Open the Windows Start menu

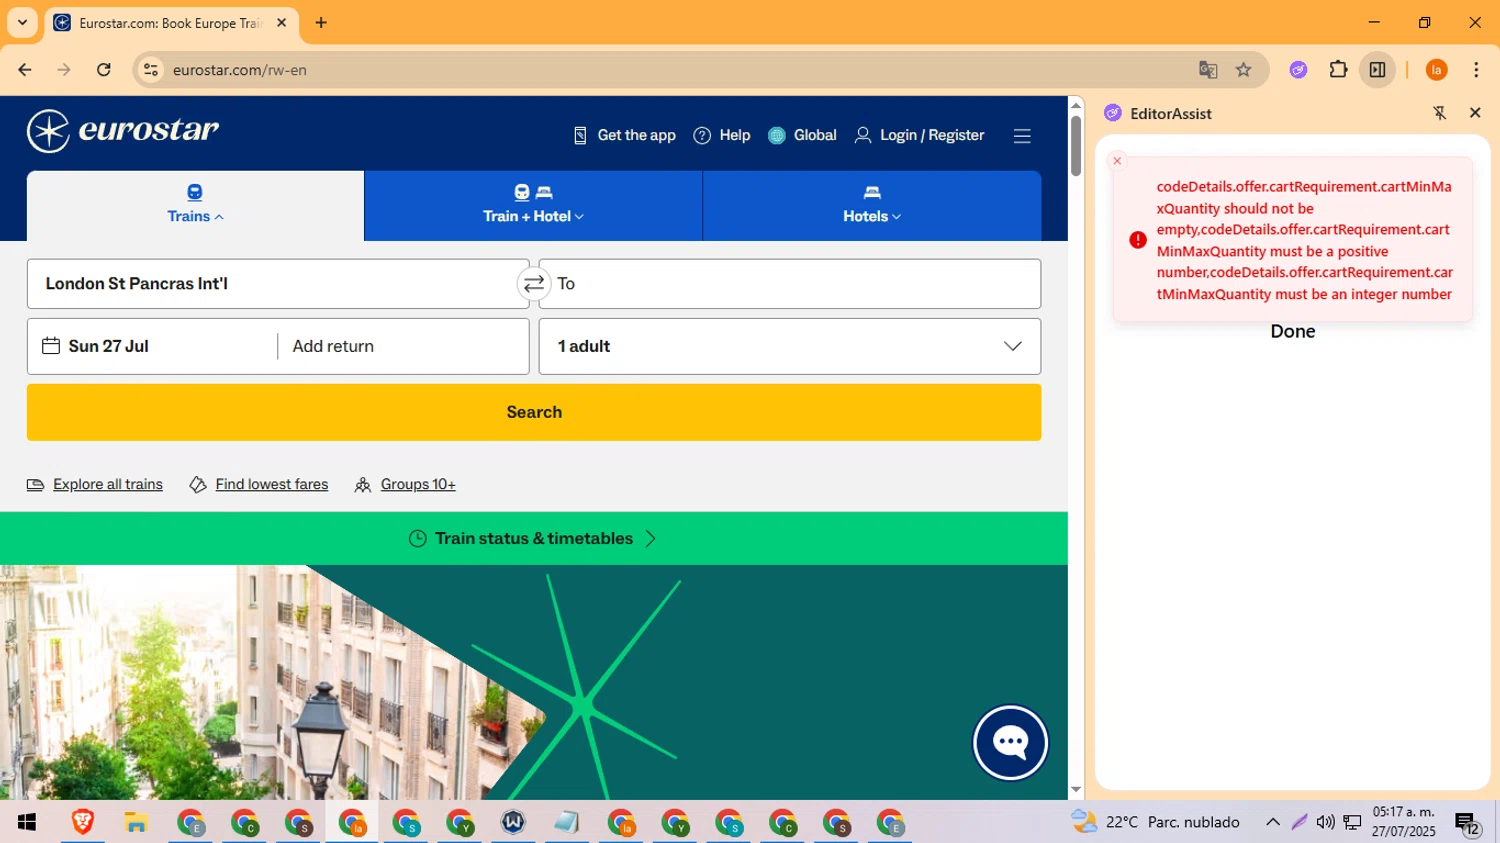click(27, 822)
